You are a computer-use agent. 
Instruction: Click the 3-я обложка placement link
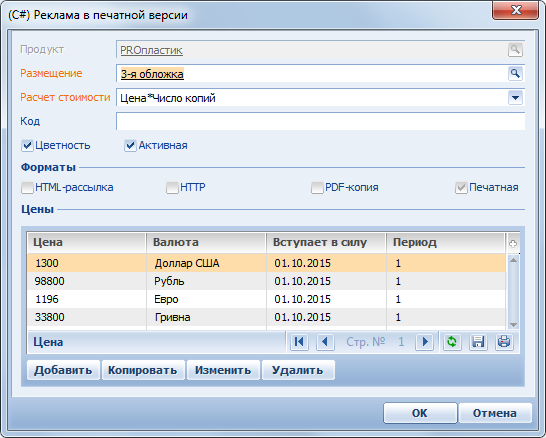(x=152, y=74)
